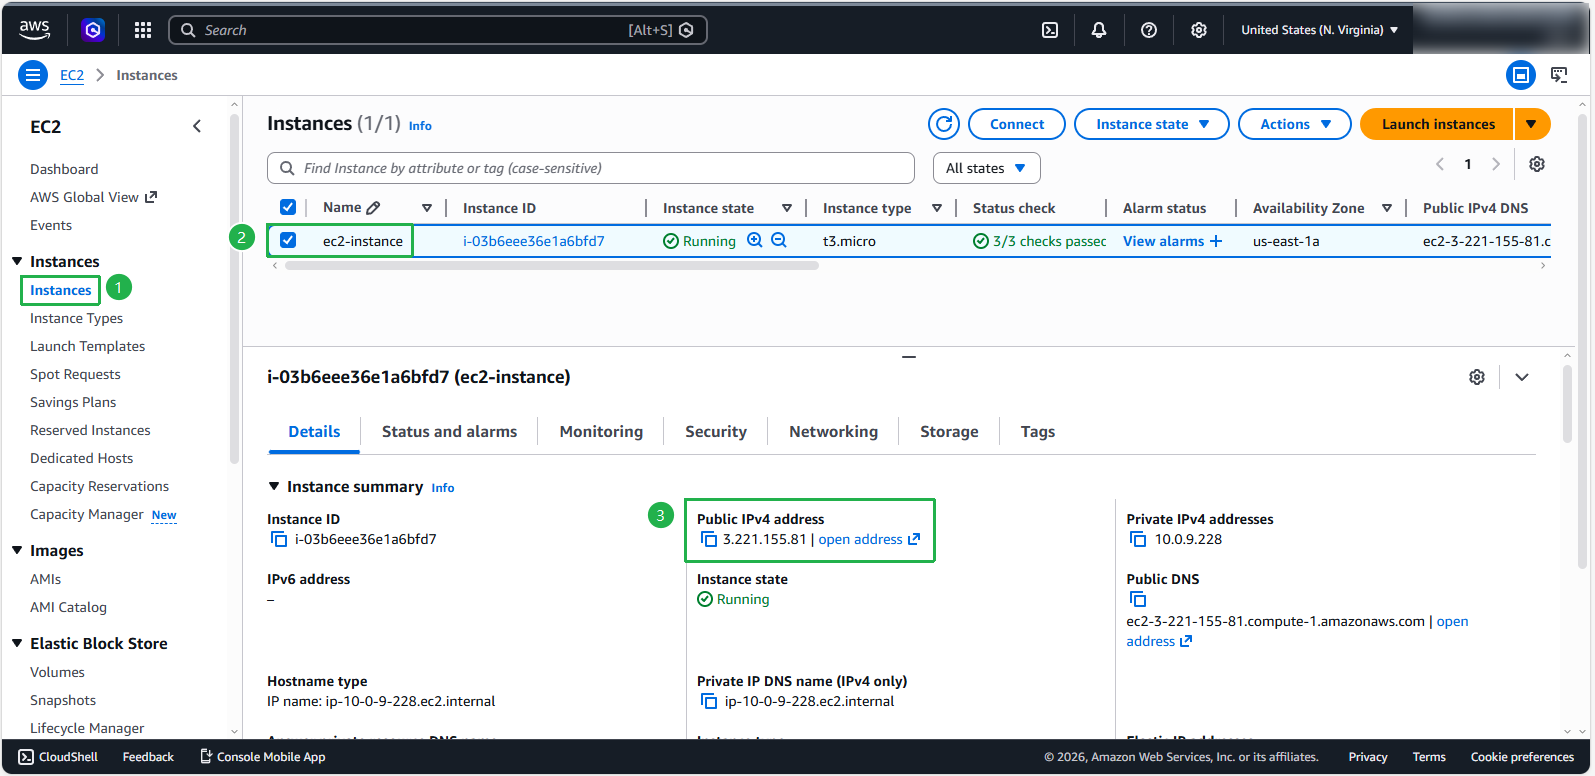Screen dimensions: 1595x776
Task: Sort by the Name column arrow
Action: point(427,208)
